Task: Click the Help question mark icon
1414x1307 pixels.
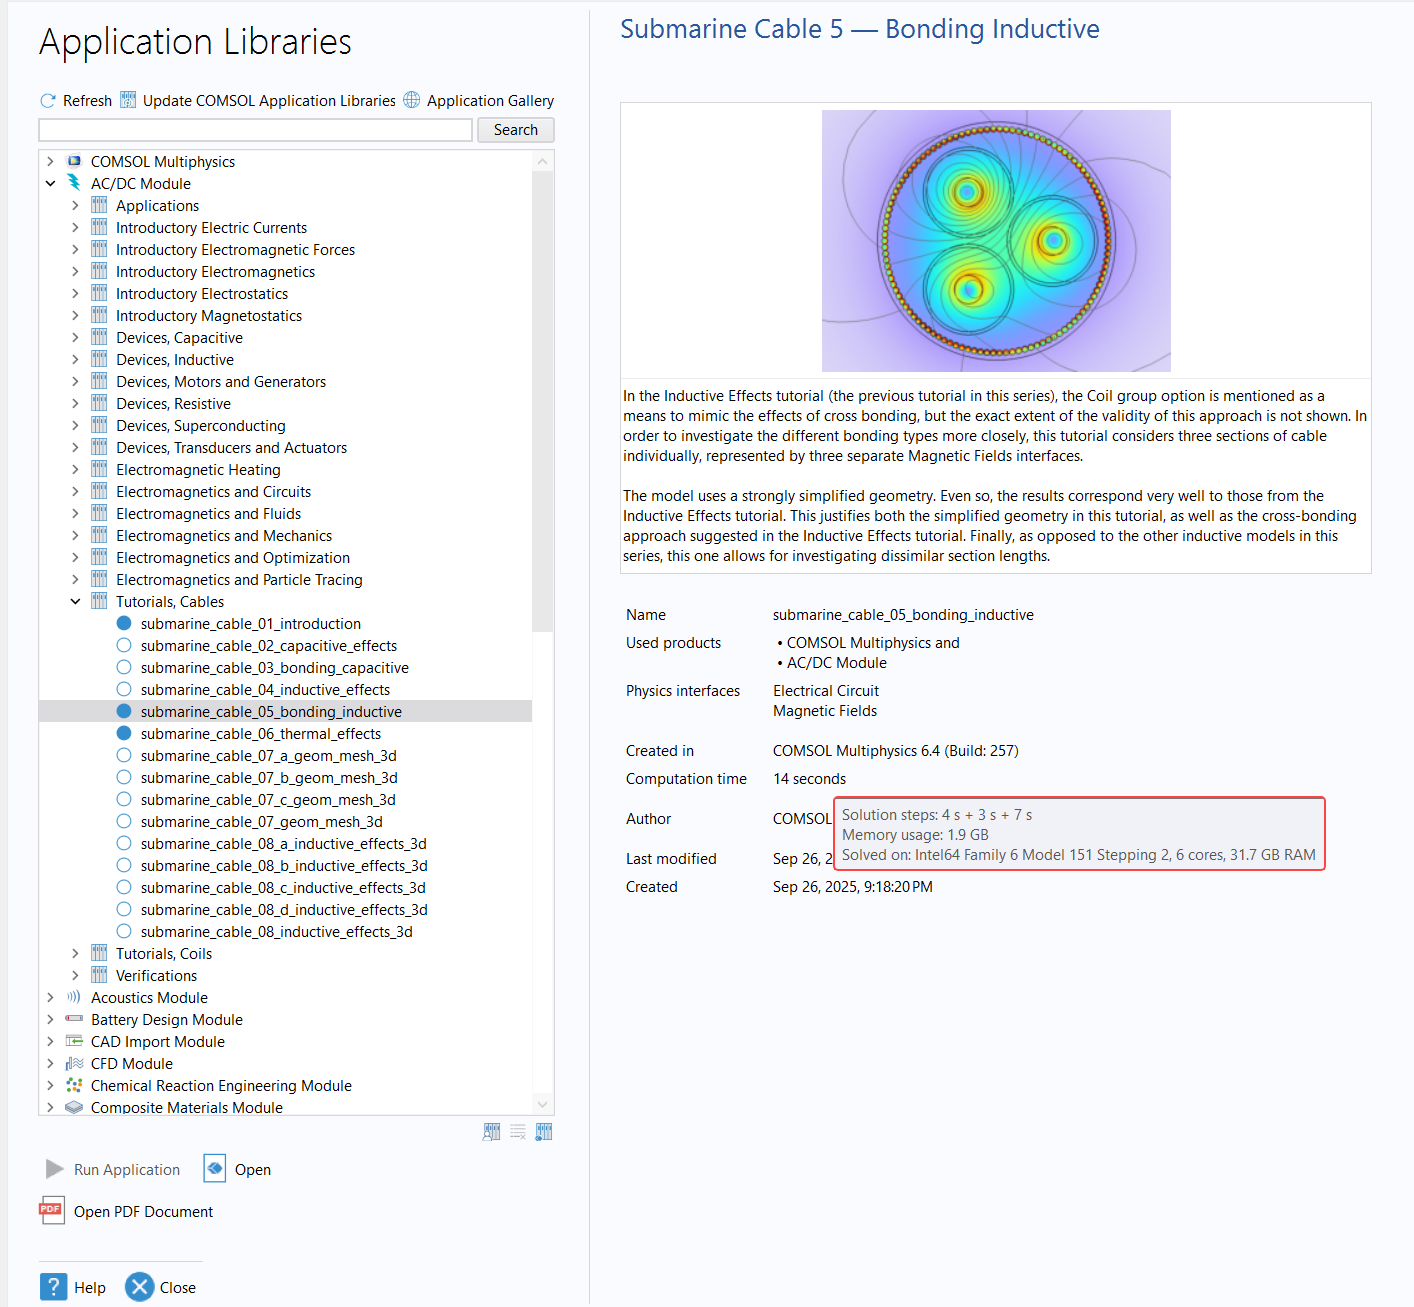Action: [54, 1287]
